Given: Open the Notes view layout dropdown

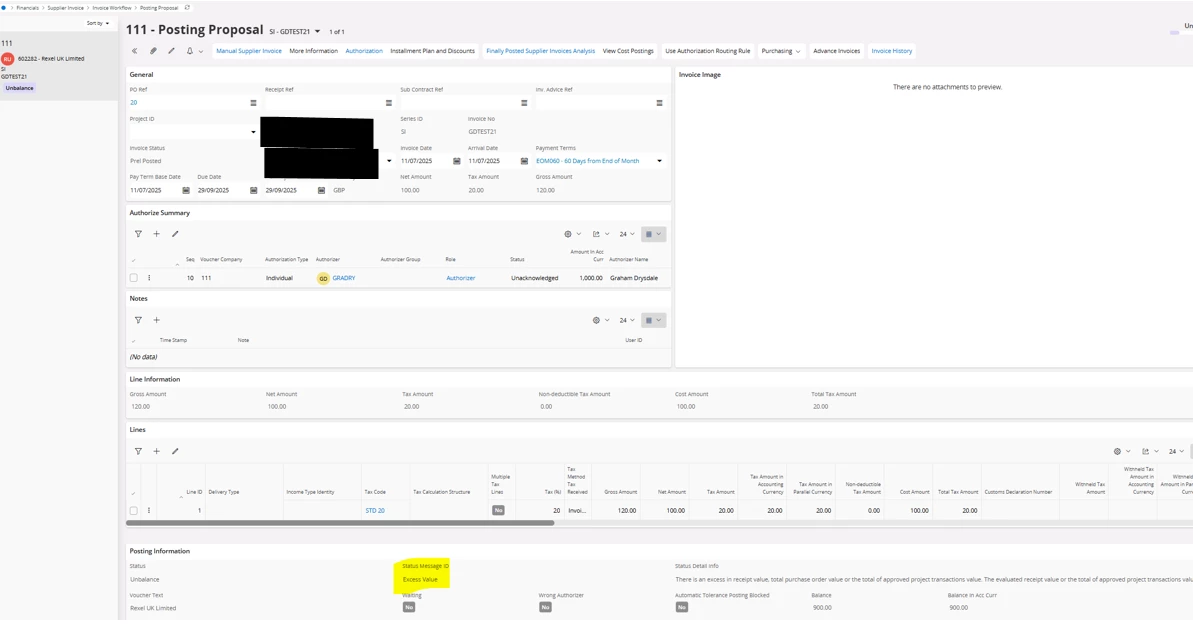Looking at the screenshot, I should tap(654, 320).
